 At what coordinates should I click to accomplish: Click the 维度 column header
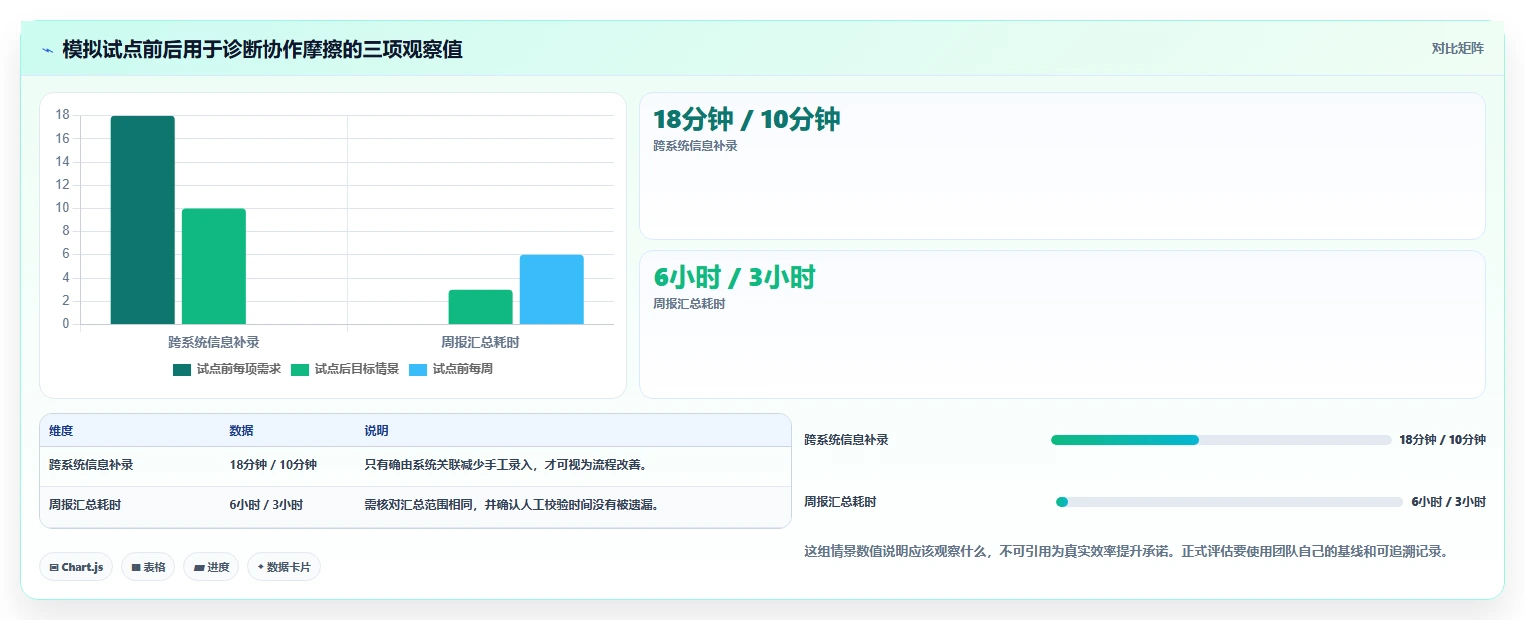pos(61,431)
